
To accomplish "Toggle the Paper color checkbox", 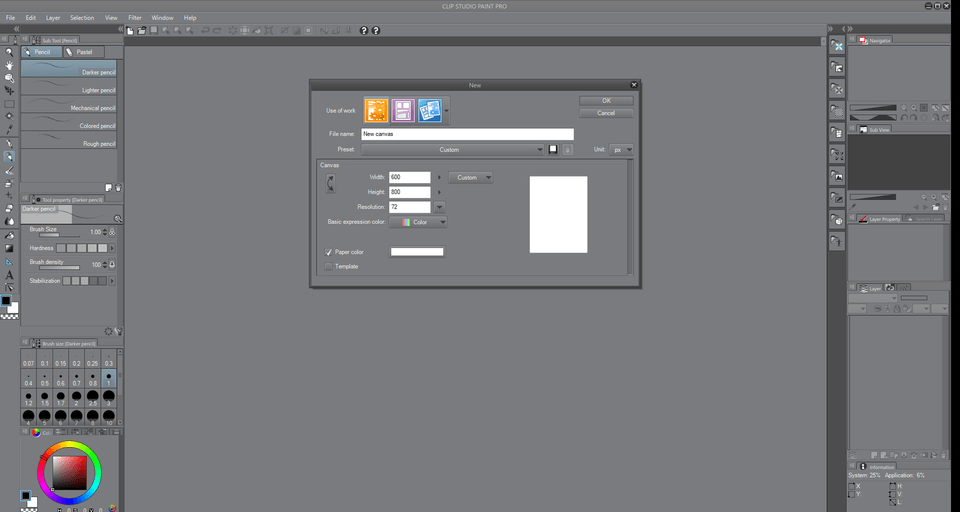I will [328, 252].
